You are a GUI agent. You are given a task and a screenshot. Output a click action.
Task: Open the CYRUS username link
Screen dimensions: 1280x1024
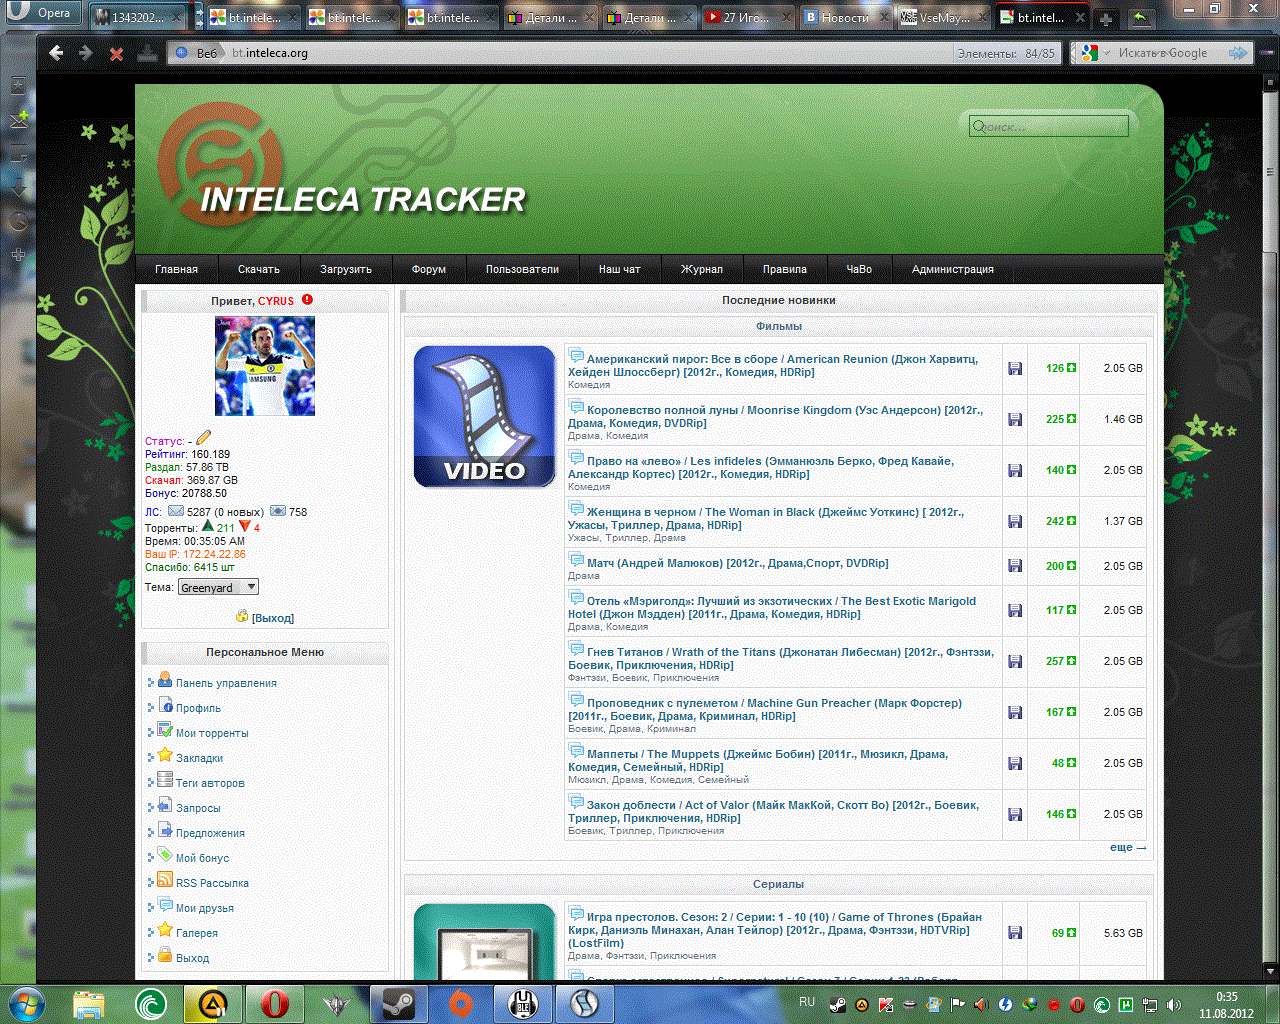[276, 301]
